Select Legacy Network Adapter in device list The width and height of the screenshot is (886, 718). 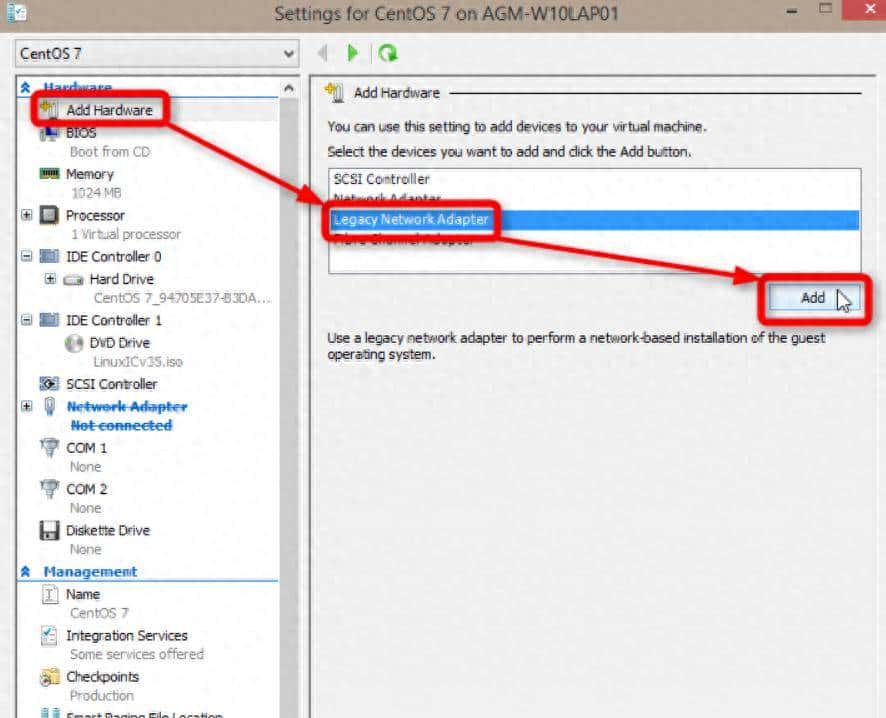[x=594, y=220]
